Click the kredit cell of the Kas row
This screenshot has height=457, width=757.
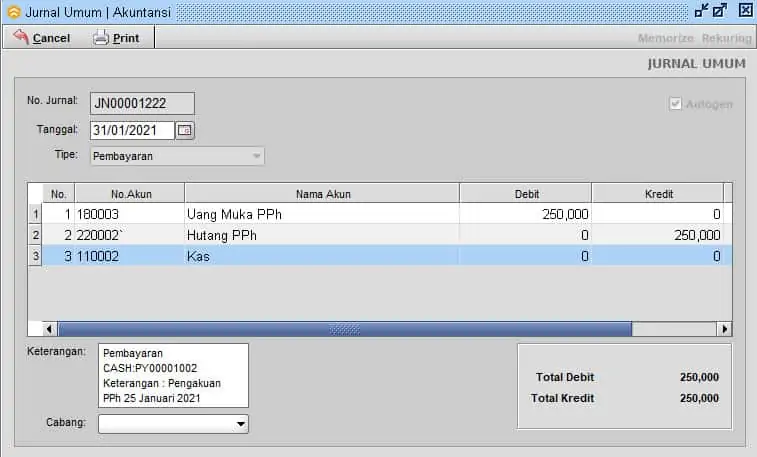[x=658, y=256]
